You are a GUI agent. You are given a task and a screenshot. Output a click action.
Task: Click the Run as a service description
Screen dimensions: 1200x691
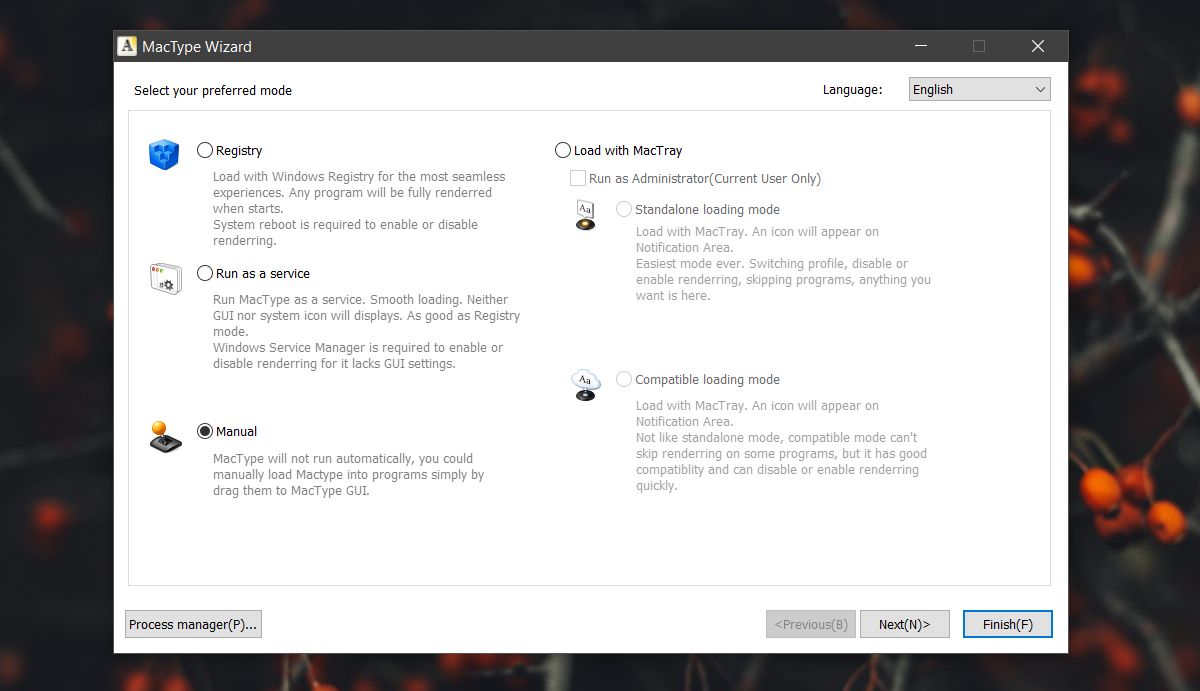366,331
